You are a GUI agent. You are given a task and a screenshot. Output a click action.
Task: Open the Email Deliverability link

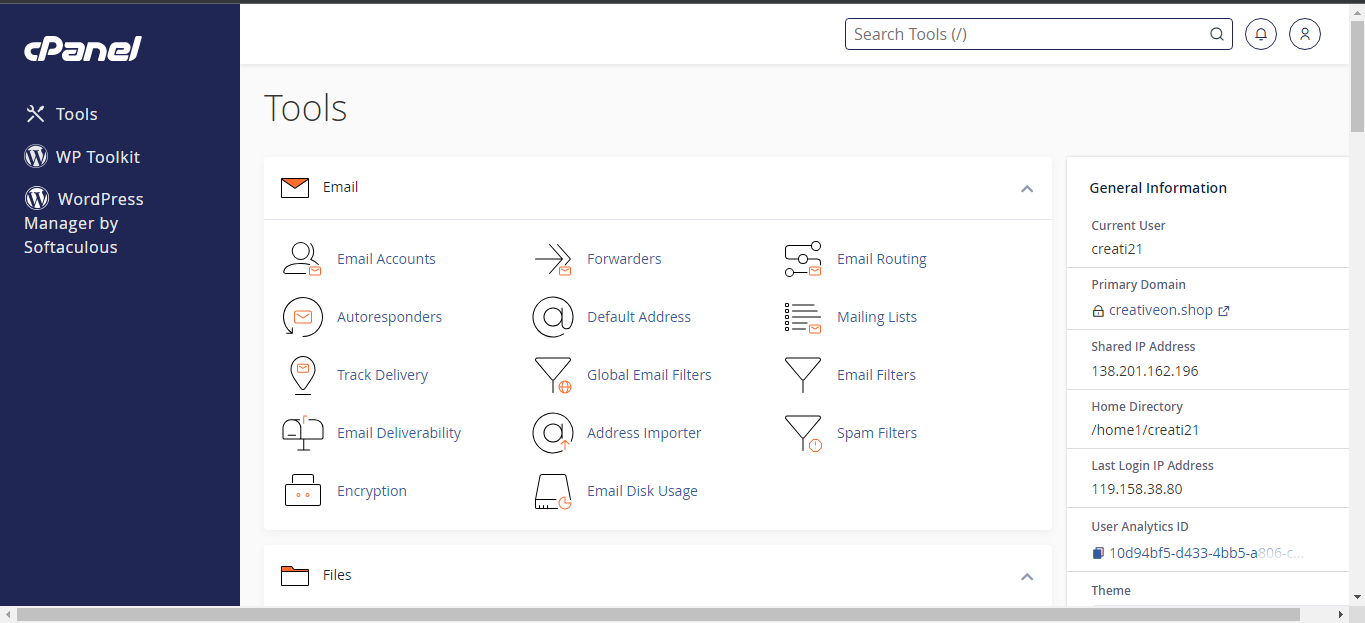point(399,433)
